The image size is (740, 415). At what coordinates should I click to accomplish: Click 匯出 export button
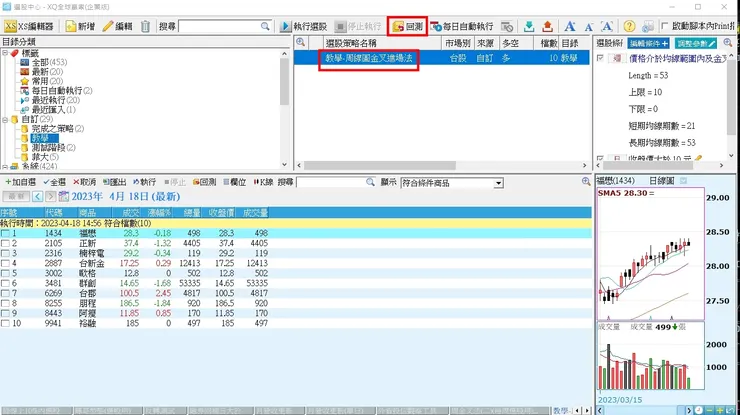(x=114, y=182)
